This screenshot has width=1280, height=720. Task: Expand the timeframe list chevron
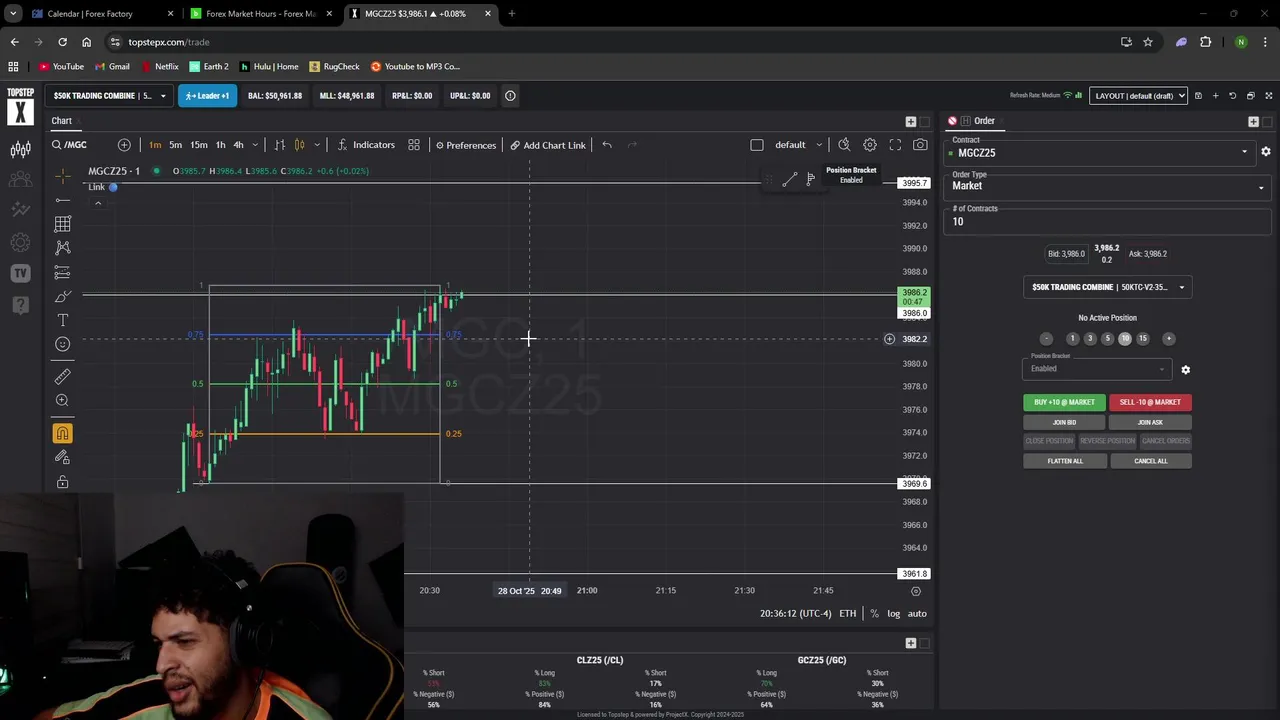click(255, 145)
